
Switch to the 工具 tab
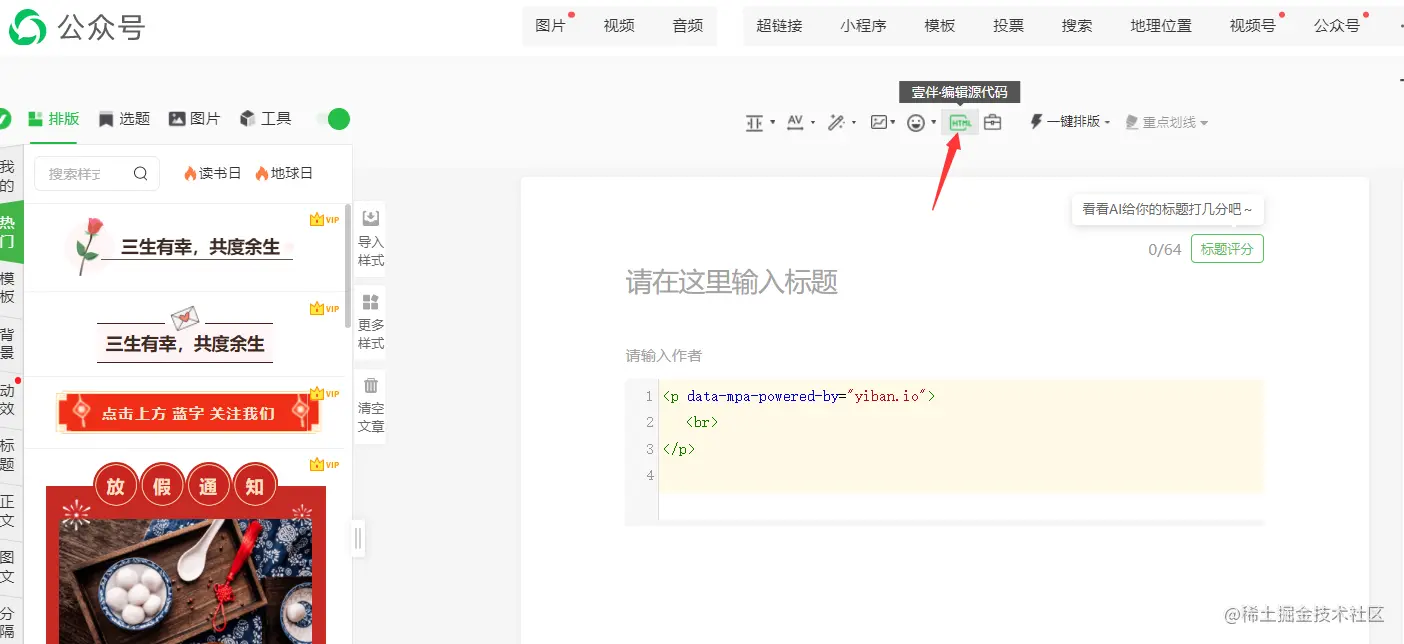265,118
